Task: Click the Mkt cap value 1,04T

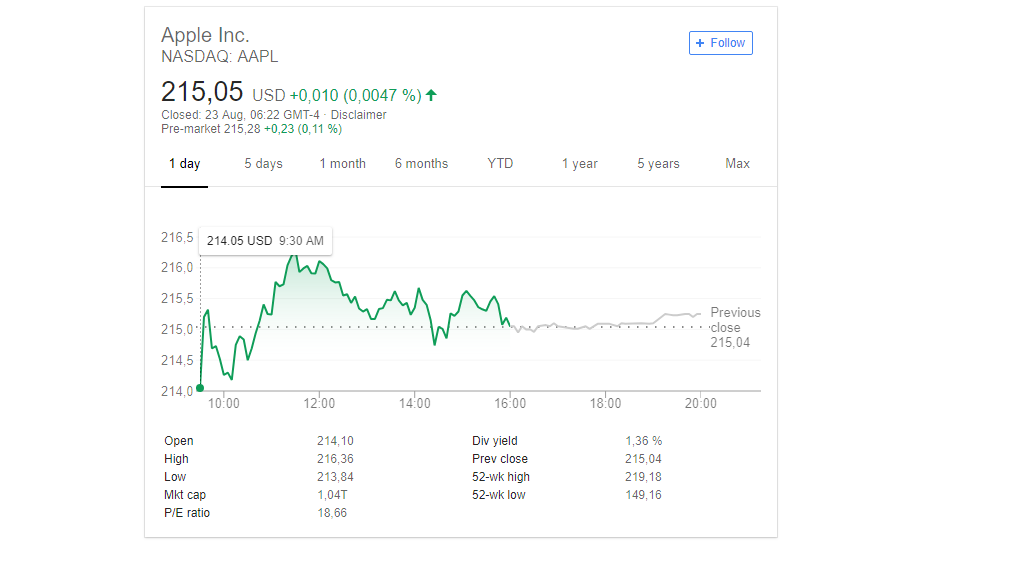Action: [x=332, y=495]
